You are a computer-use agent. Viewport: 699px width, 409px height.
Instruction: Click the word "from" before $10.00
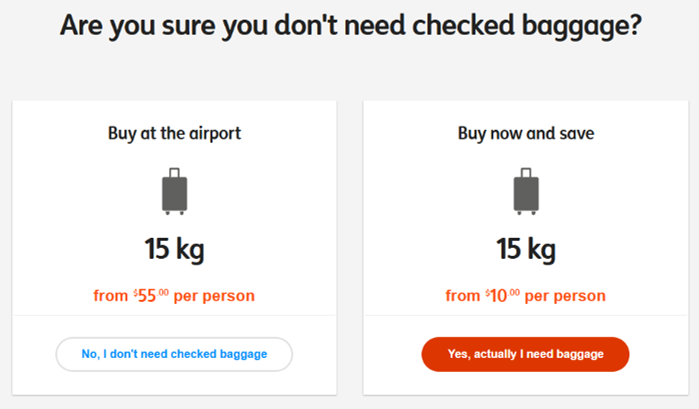pyautogui.click(x=463, y=296)
